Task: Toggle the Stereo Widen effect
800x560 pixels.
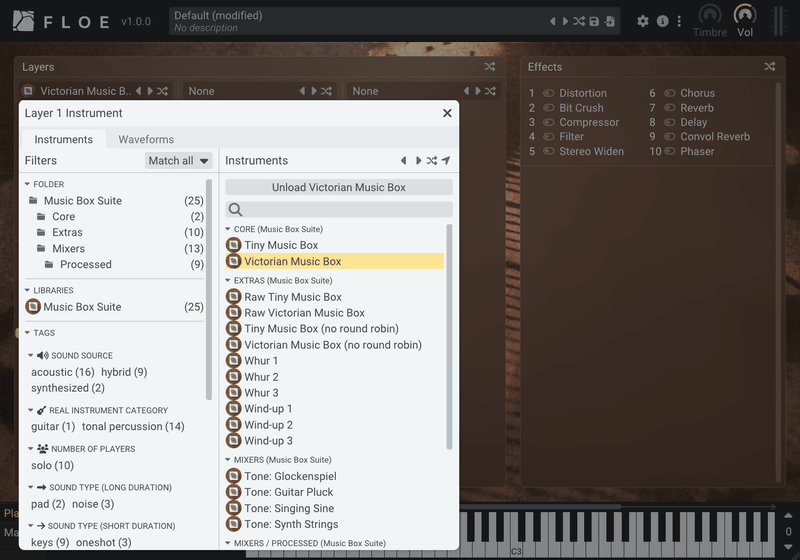Action: [548, 151]
